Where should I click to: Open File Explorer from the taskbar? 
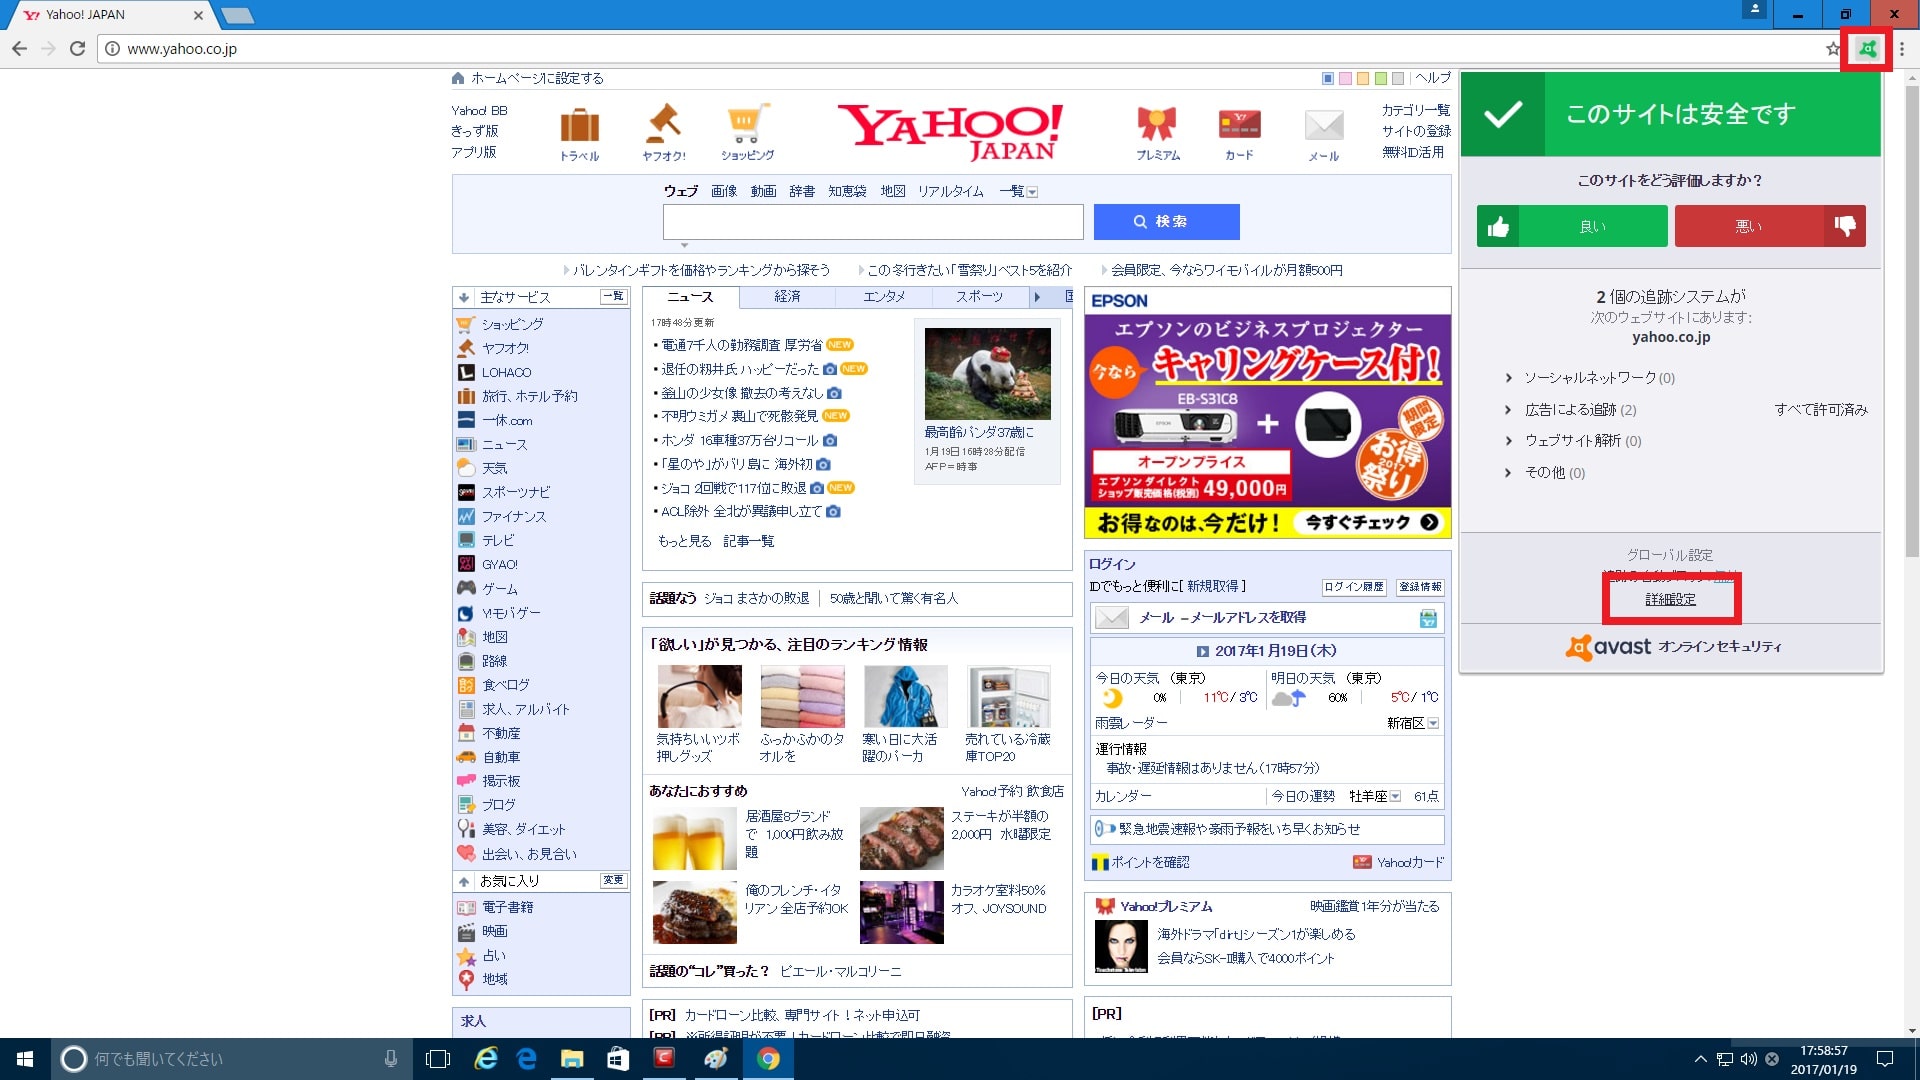click(x=572, y=1059)
